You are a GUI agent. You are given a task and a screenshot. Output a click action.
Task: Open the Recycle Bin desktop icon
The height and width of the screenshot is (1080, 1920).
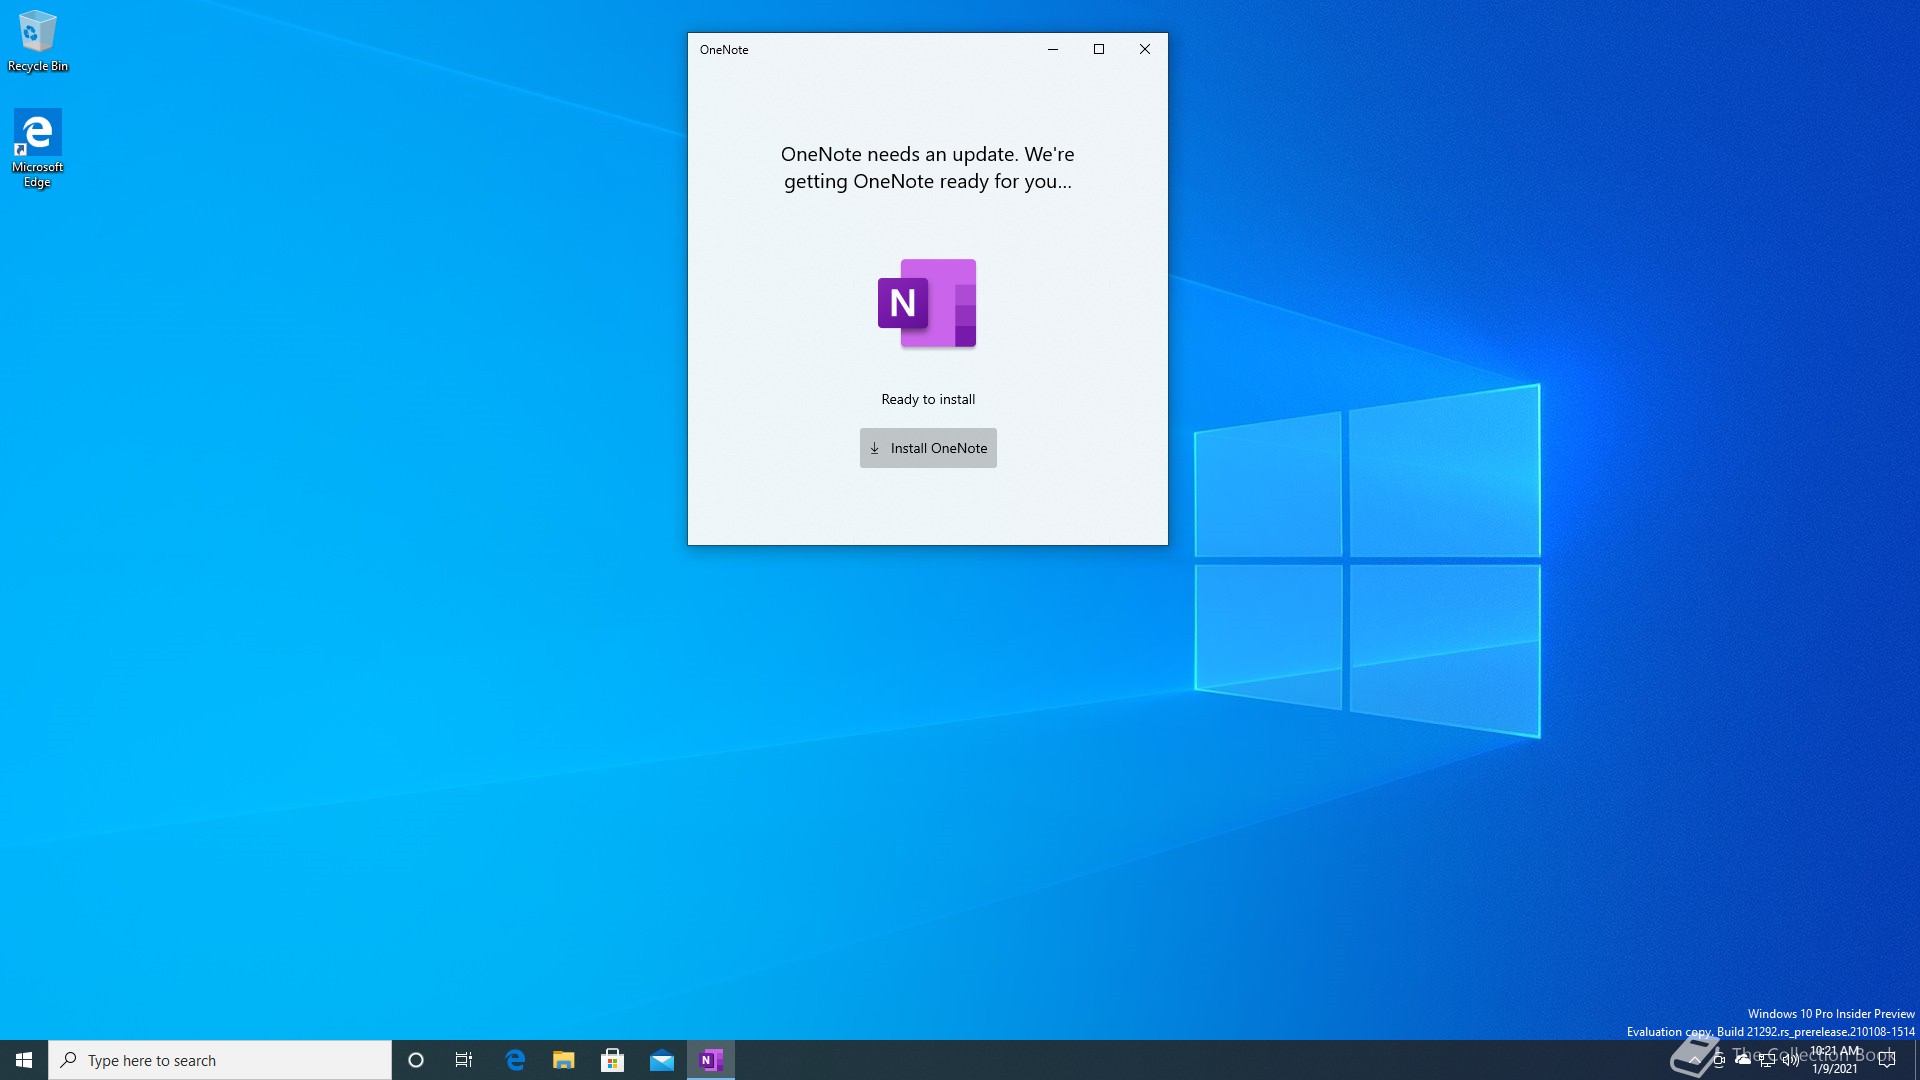37,40
